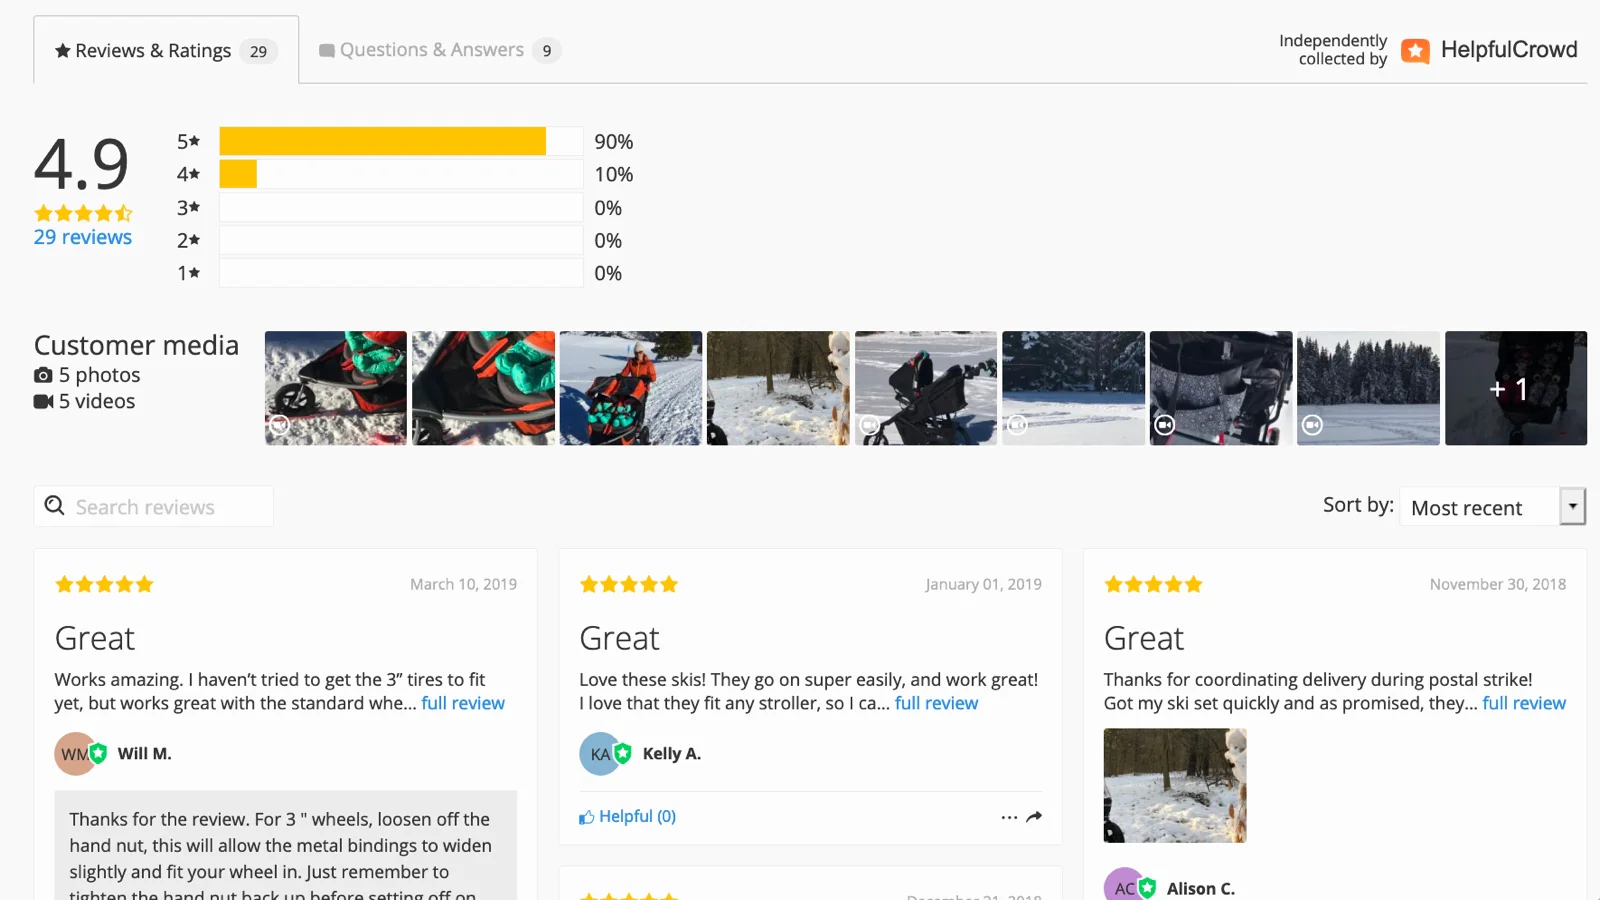View the photo of person pushing stroller
This screenshot has width=1600, height=900.
(x=631, y=388)
